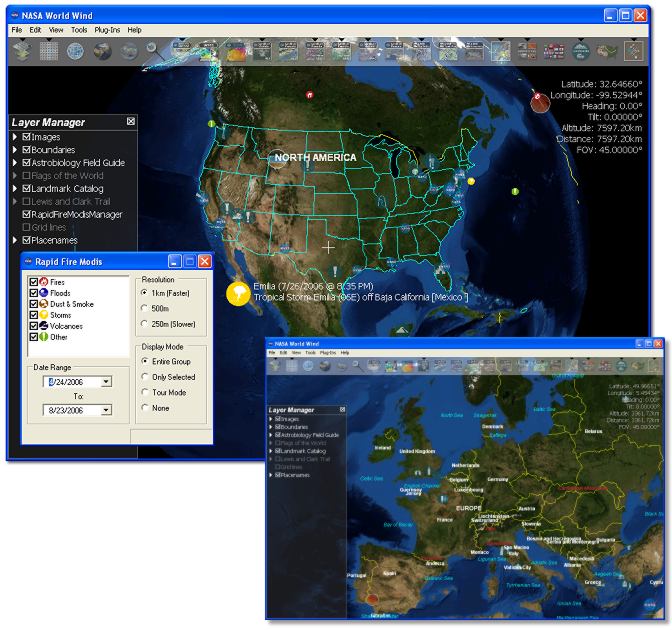Open the View menu in main window

pos(56,30)
